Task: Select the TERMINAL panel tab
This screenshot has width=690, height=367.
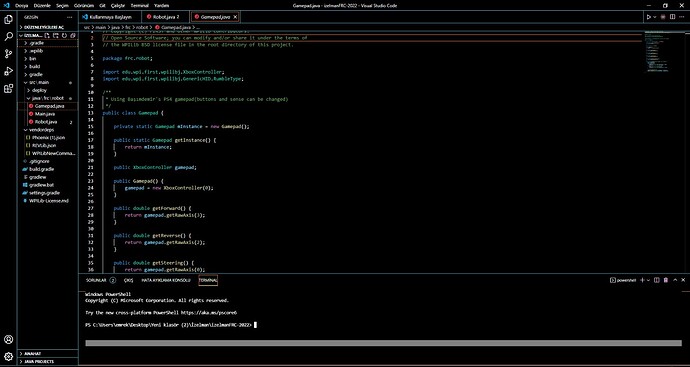Action: (208, 280)
